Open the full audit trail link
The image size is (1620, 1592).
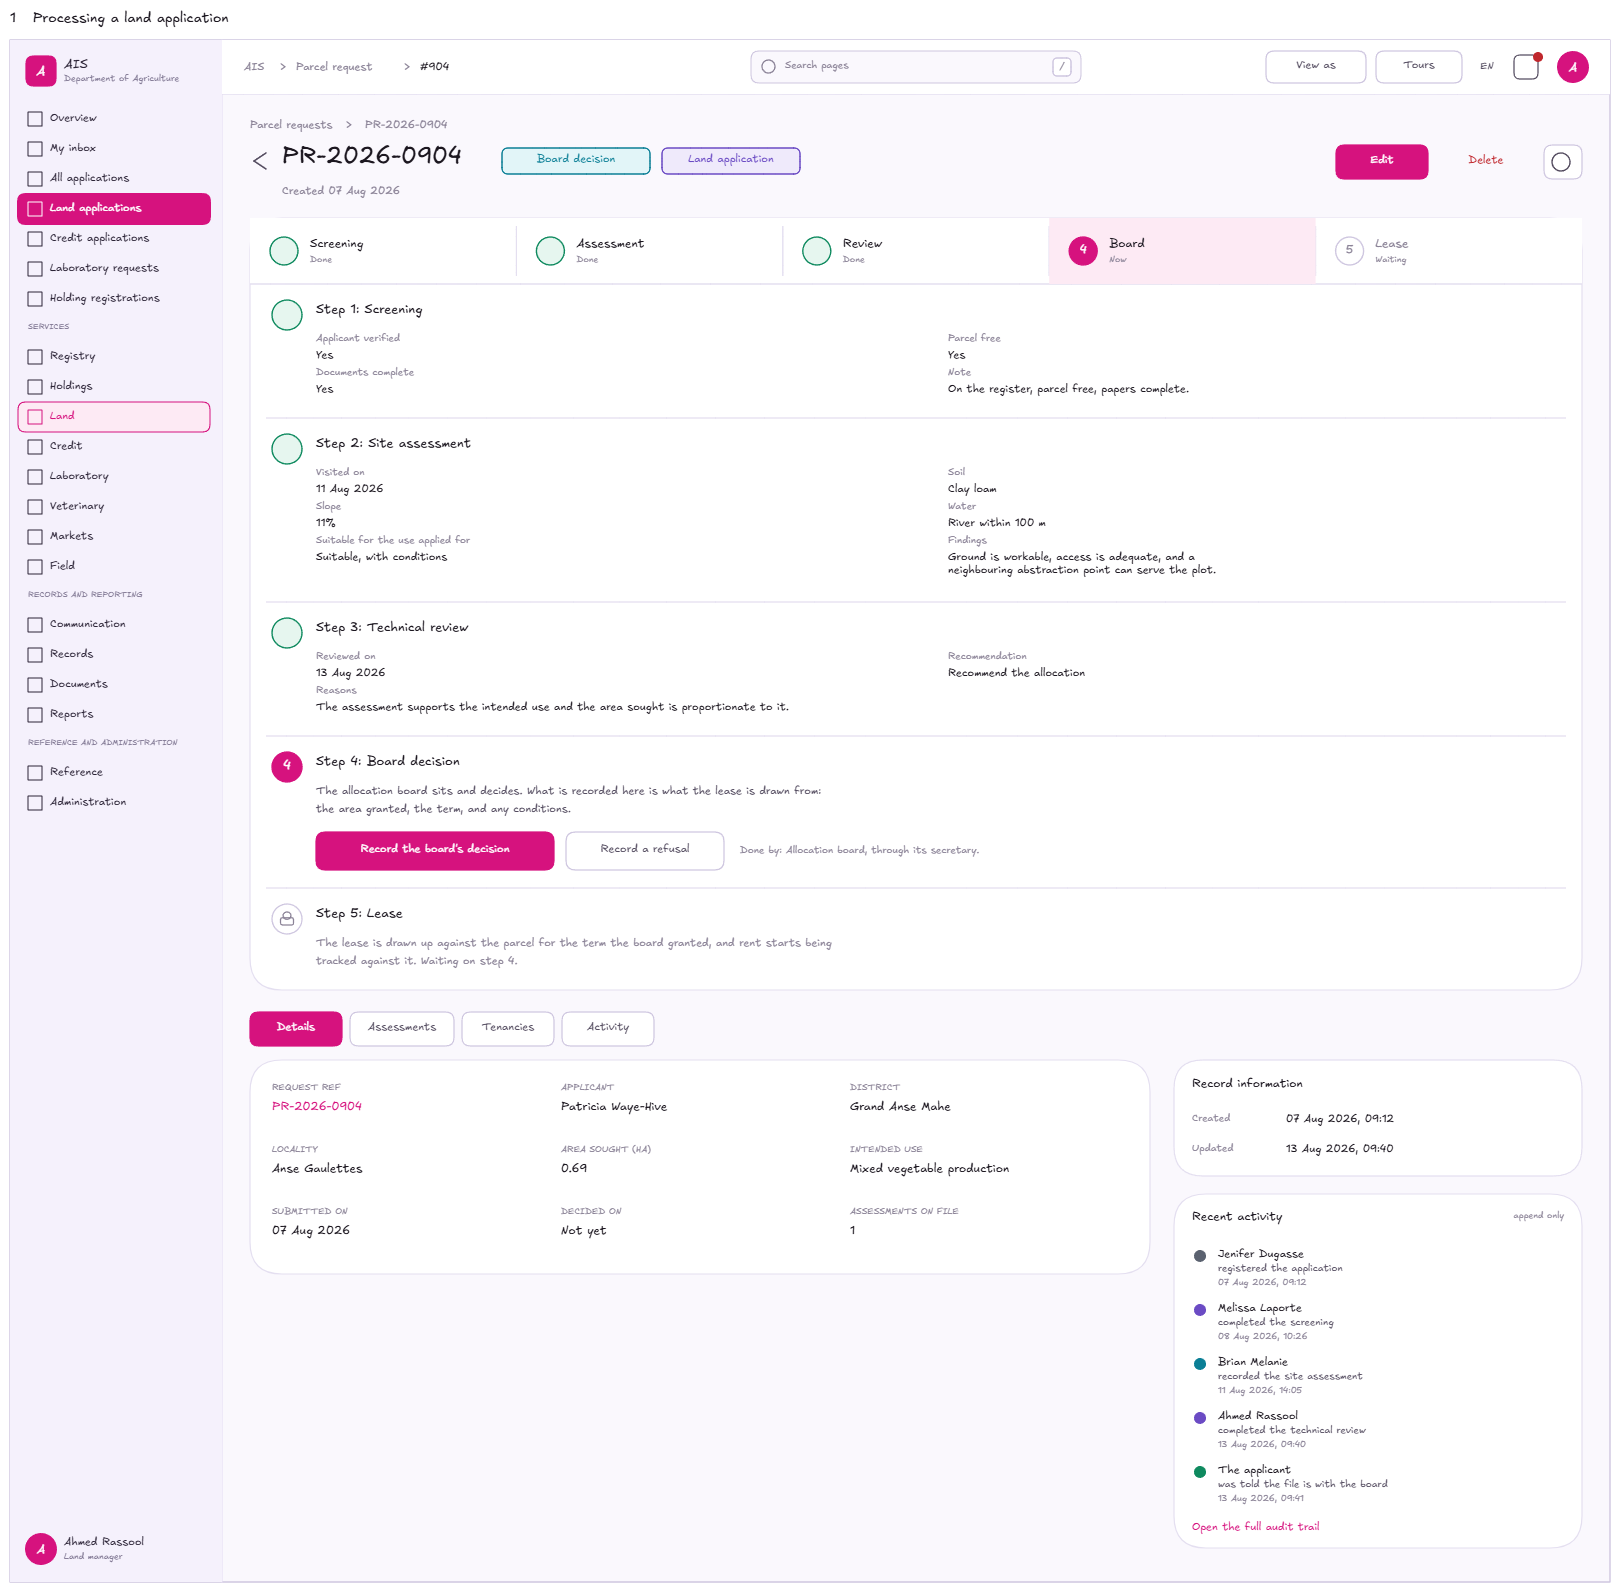pos(1255,1527)
